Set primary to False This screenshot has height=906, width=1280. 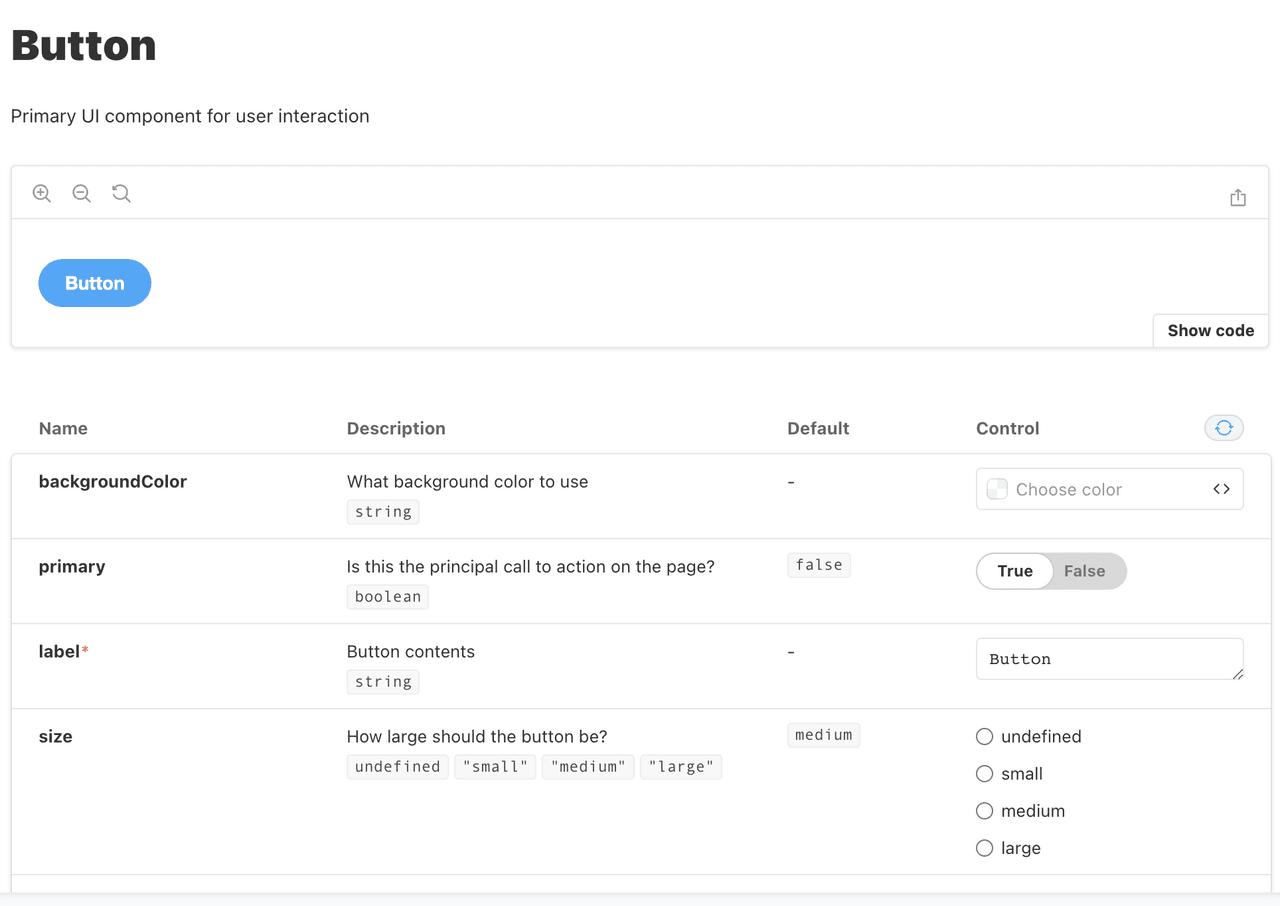pyautogui.click(x=1085, y=571)
